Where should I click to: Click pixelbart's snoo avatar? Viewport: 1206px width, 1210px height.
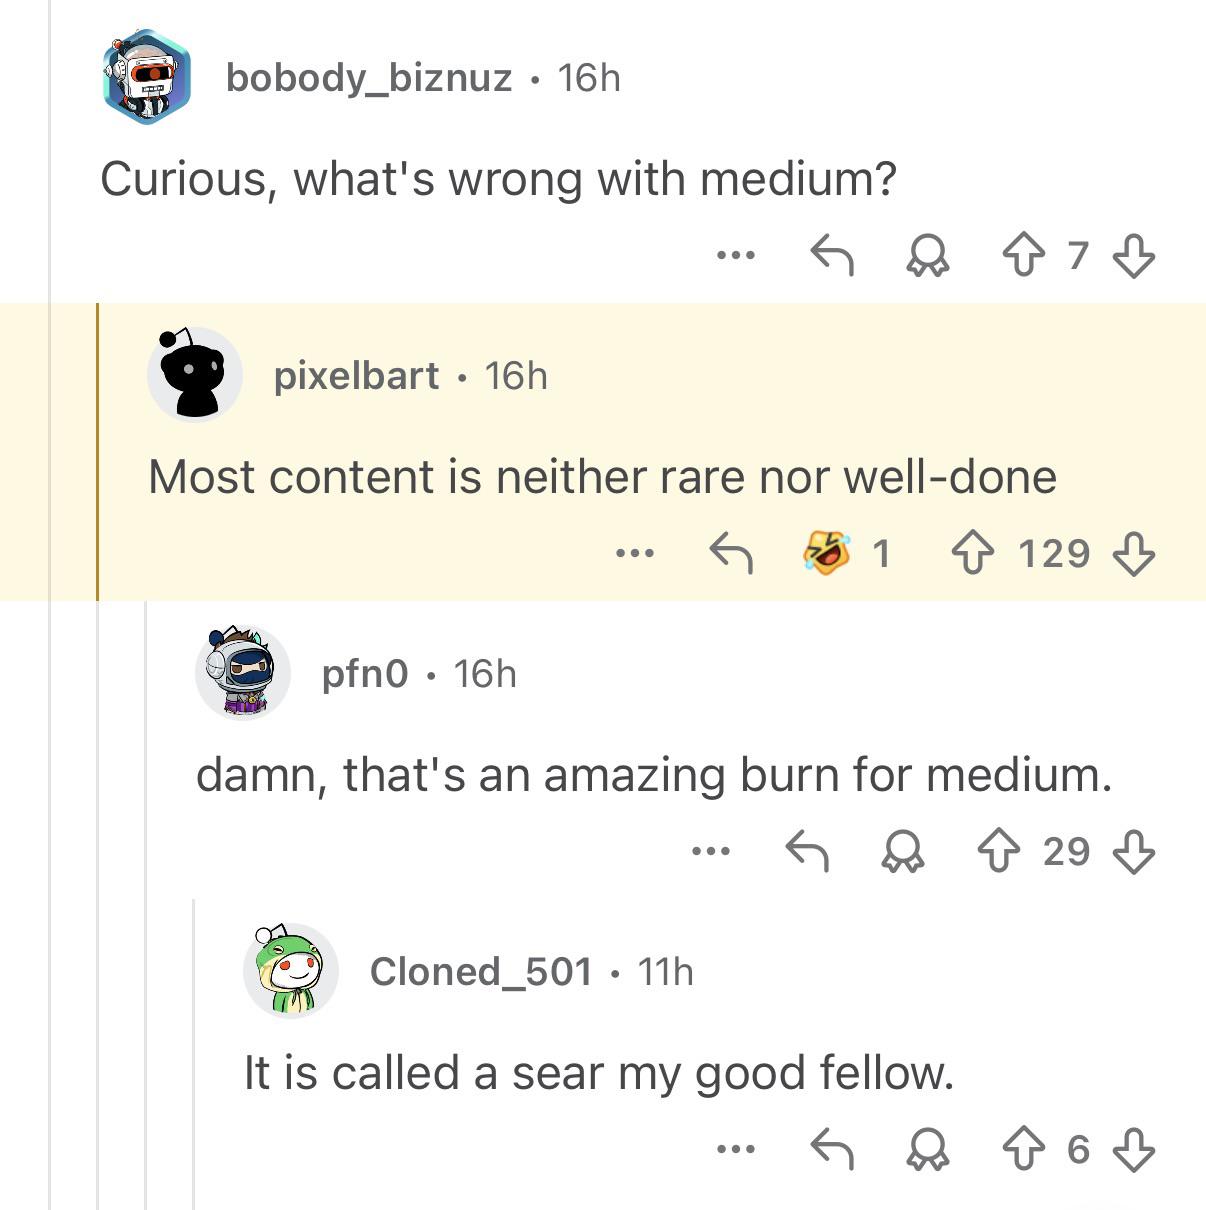(x=194, y=375)
